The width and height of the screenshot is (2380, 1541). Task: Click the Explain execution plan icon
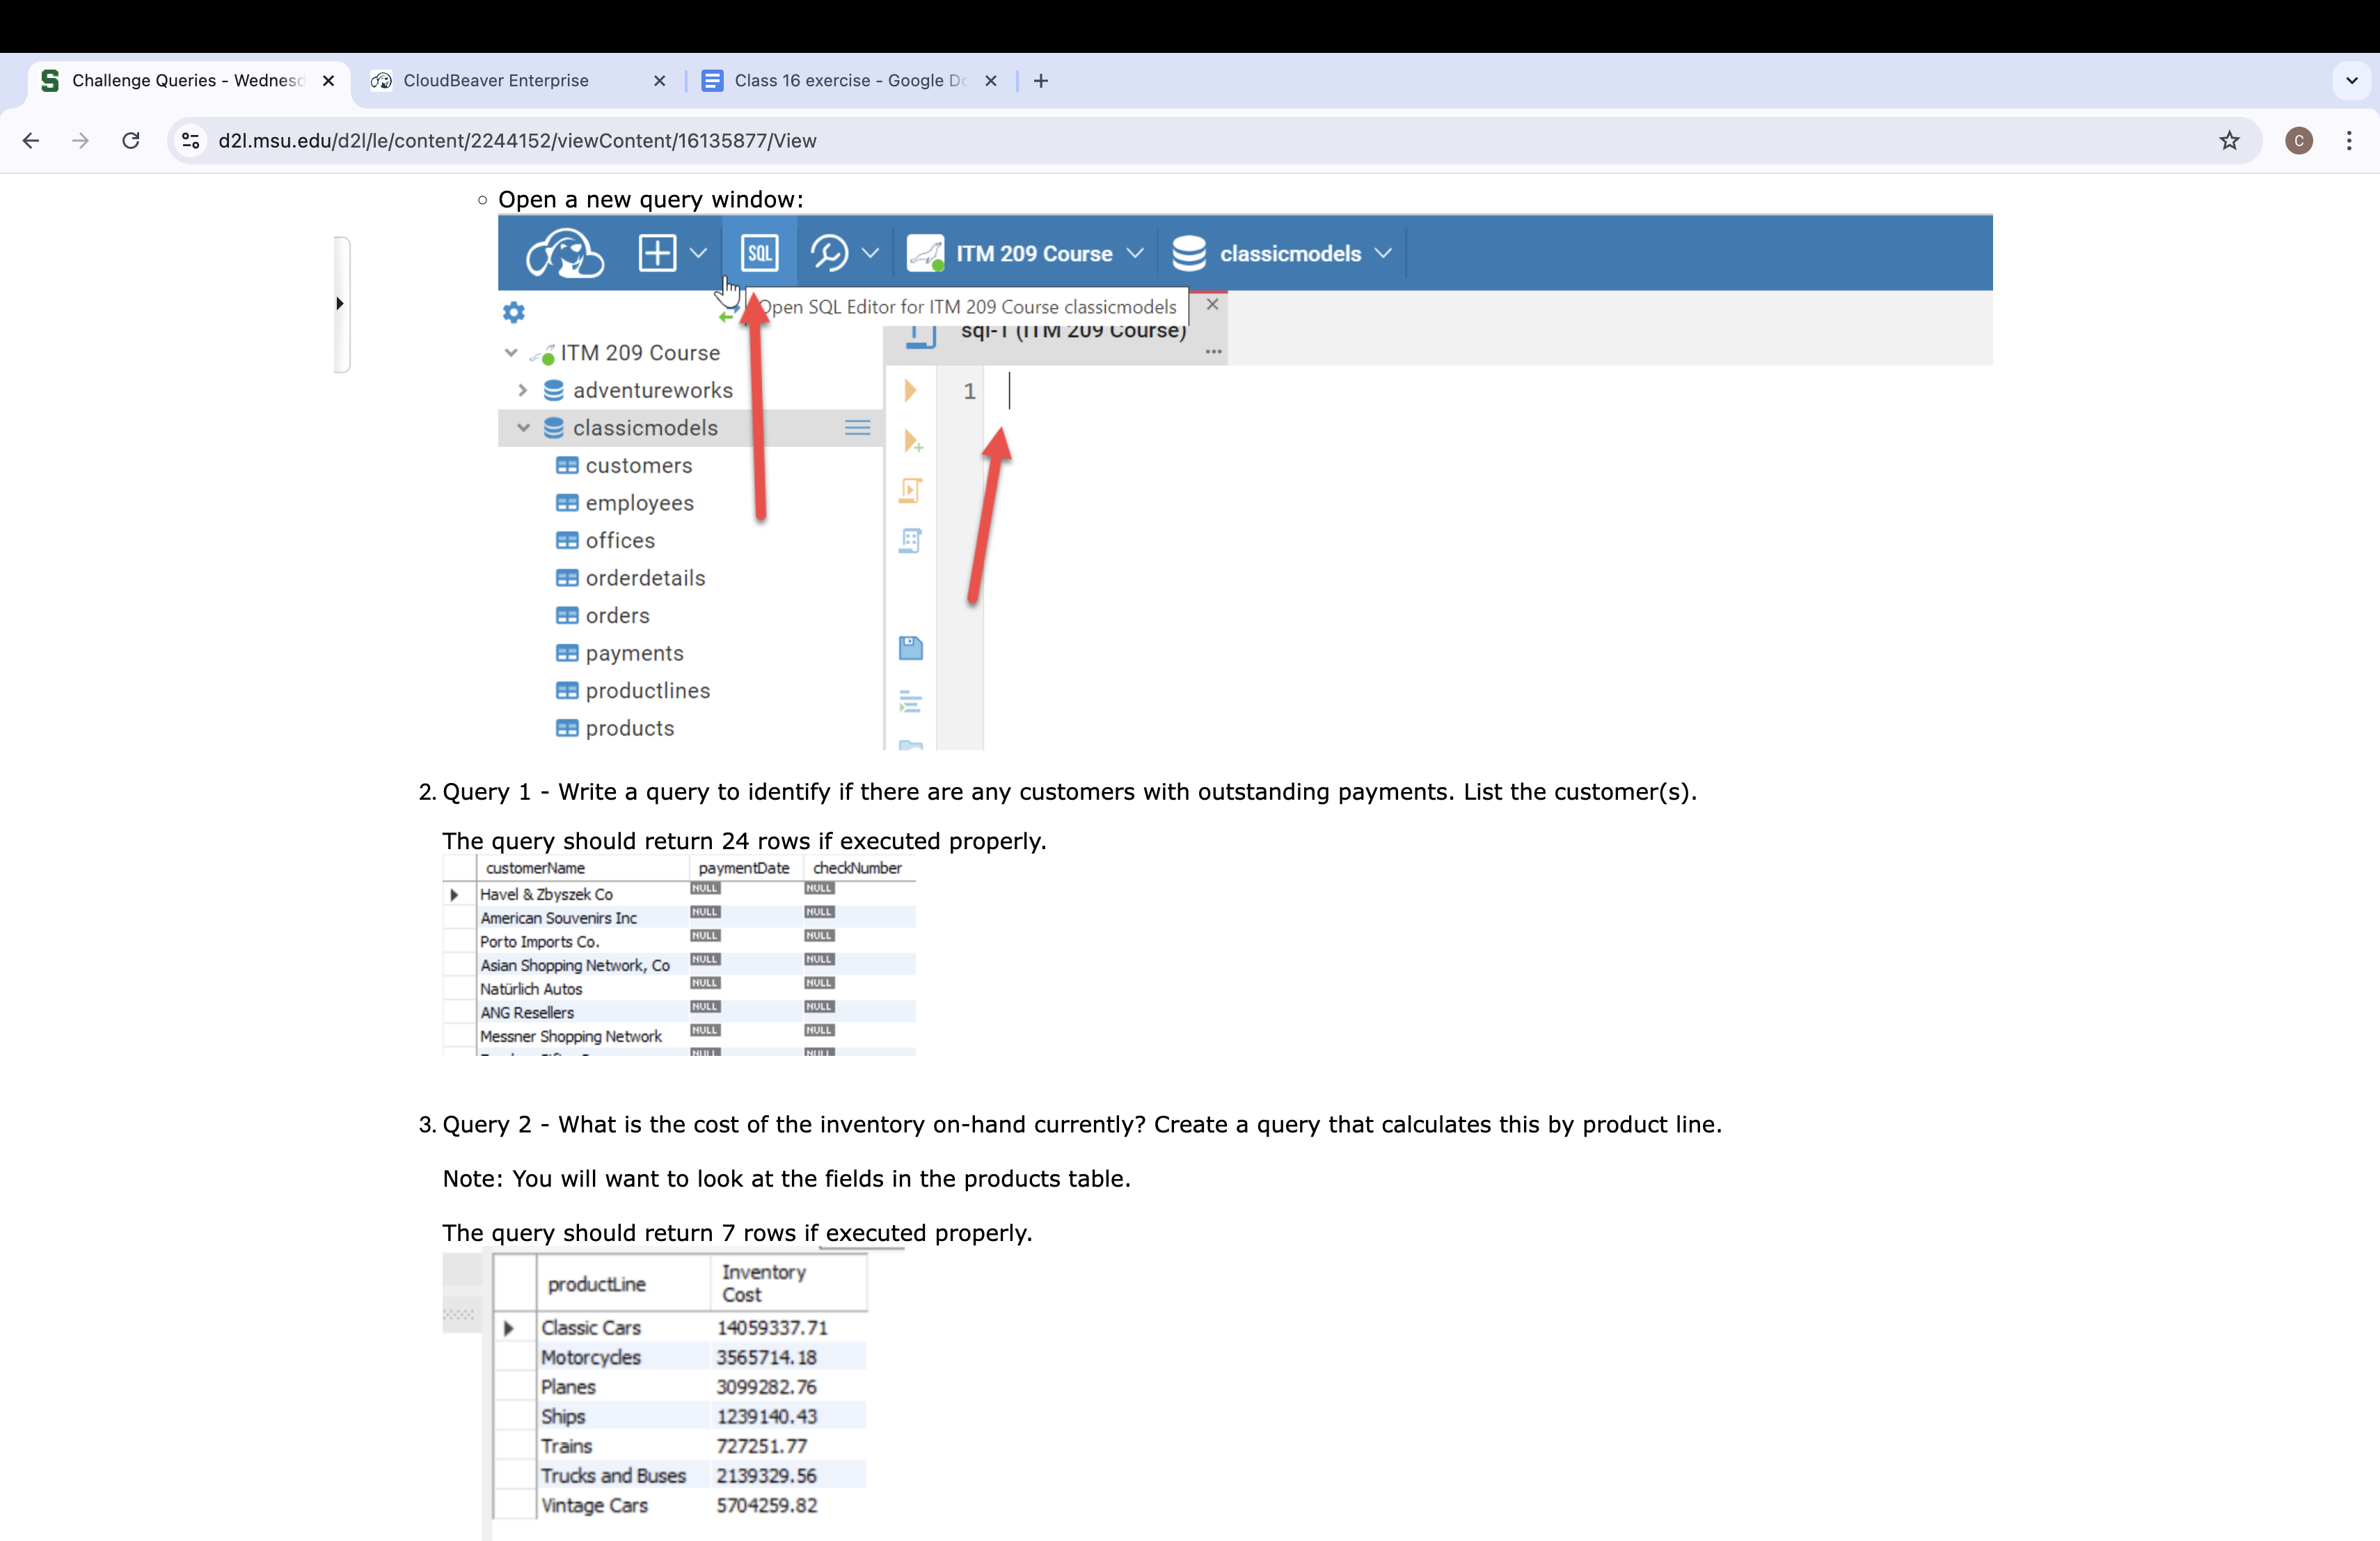[x=910, y=541]
